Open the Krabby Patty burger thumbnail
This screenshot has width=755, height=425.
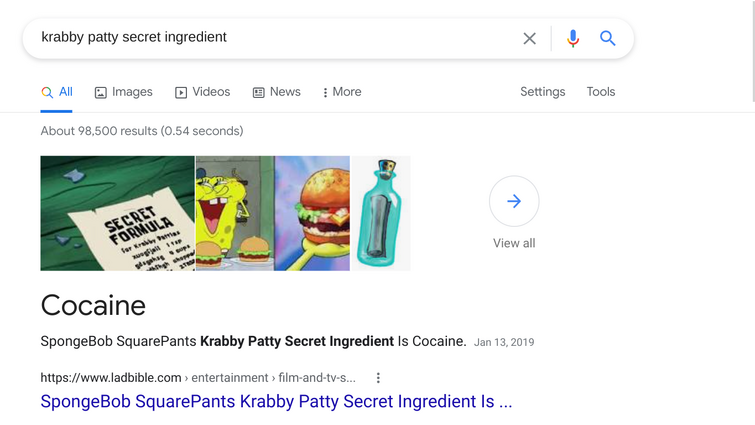[312, 213]
